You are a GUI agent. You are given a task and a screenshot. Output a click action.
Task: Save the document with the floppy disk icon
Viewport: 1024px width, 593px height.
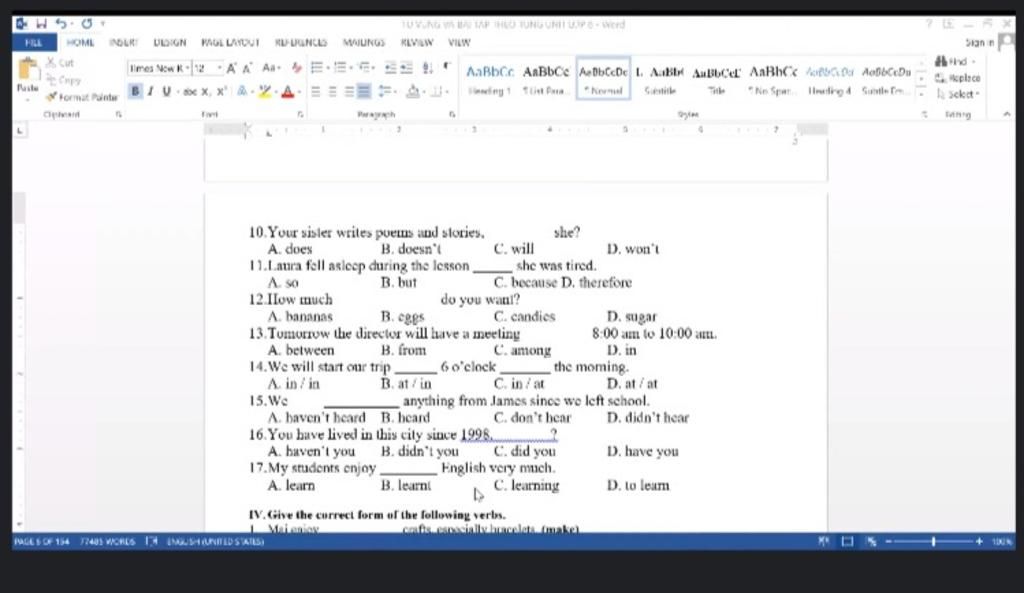click(x=41, y=24)
